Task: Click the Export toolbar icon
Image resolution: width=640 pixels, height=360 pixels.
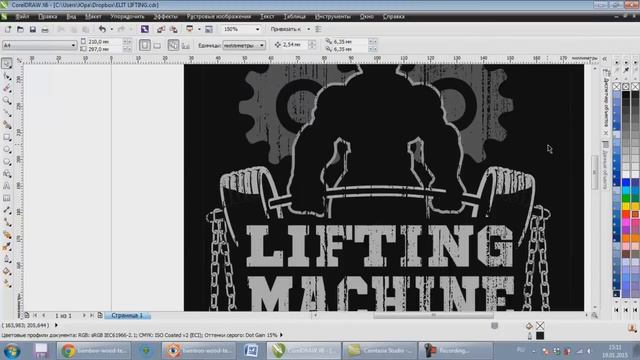Action: (x=173, y=29)
